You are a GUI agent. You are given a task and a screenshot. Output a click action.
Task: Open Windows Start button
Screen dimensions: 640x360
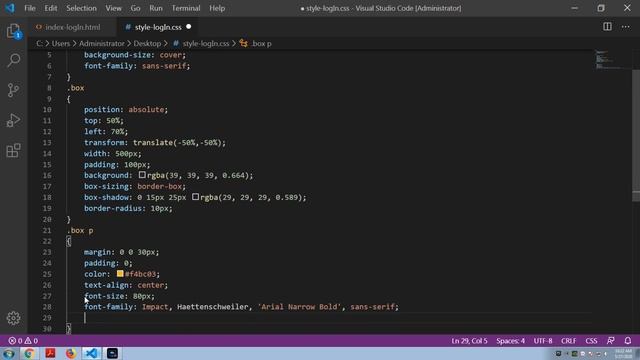tap(9, 353)
